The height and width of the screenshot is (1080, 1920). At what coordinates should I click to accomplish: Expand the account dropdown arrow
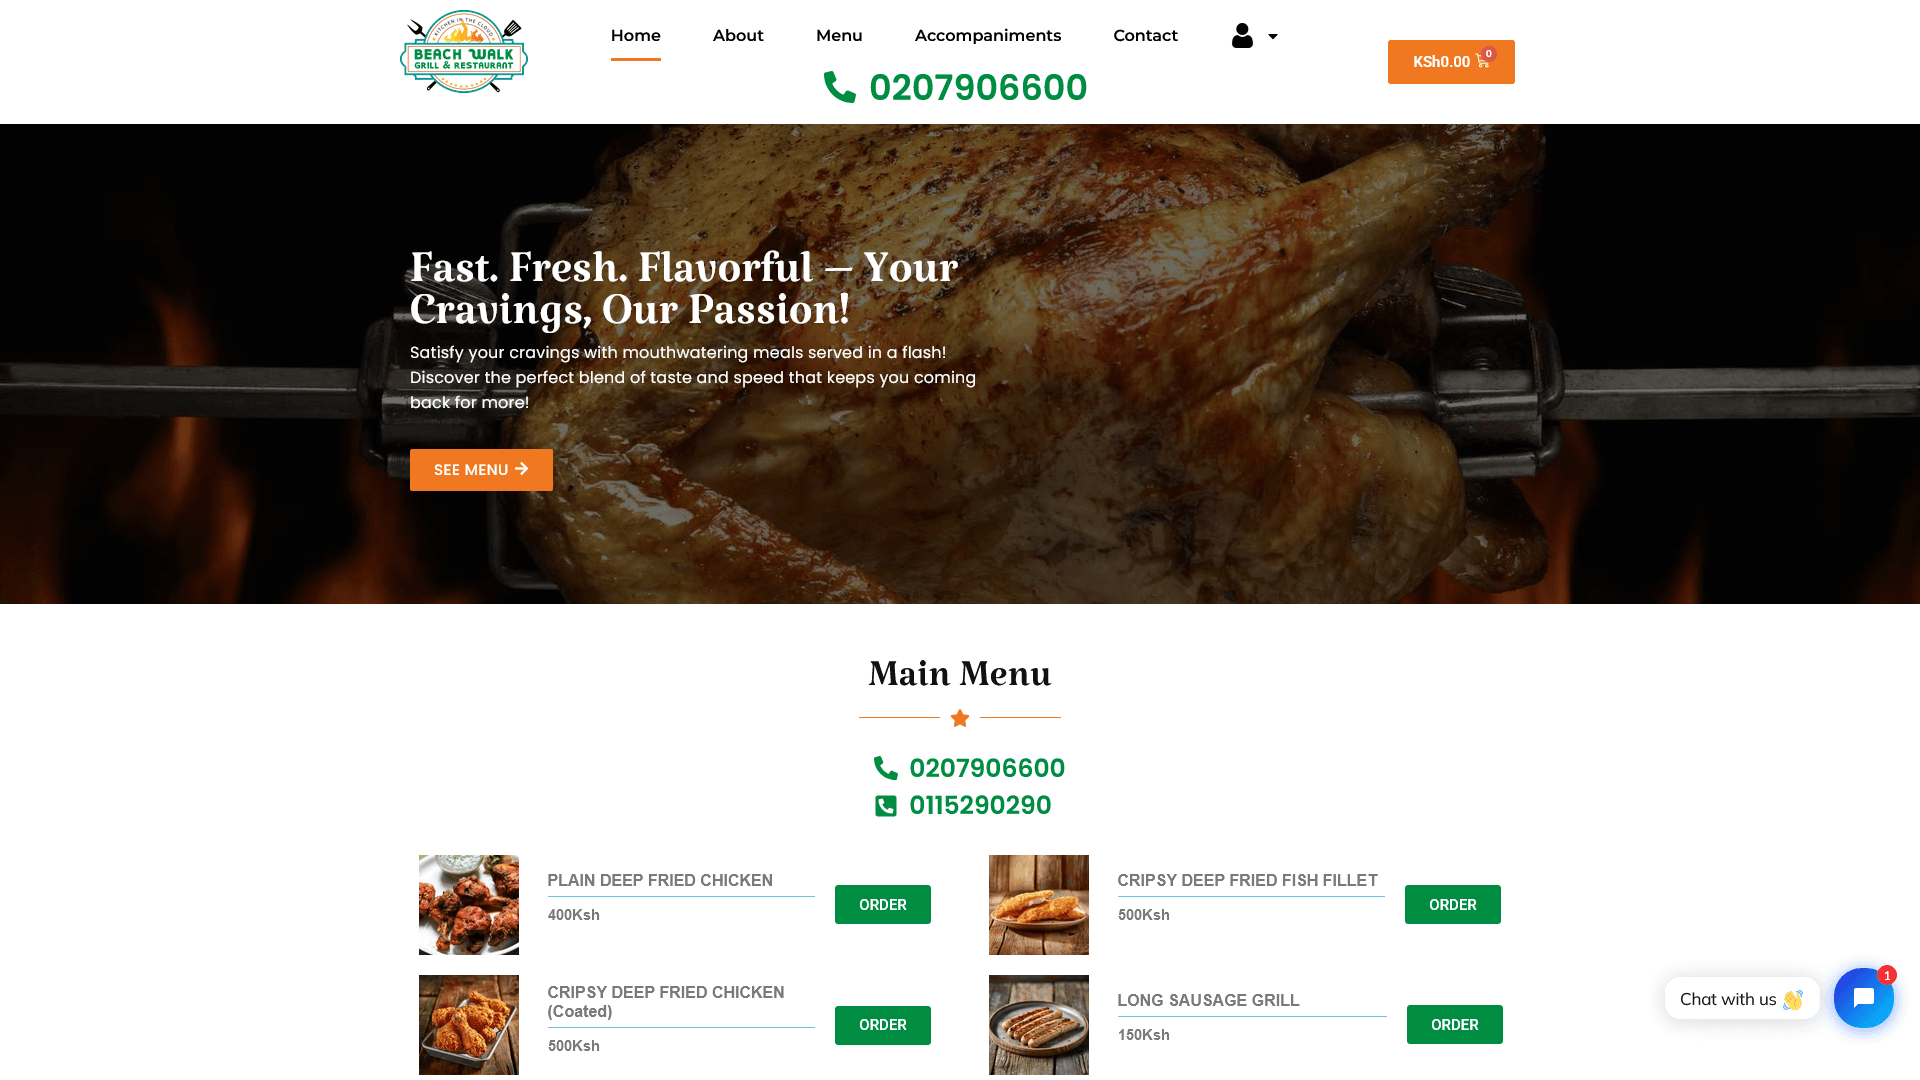pos(1273,37)
